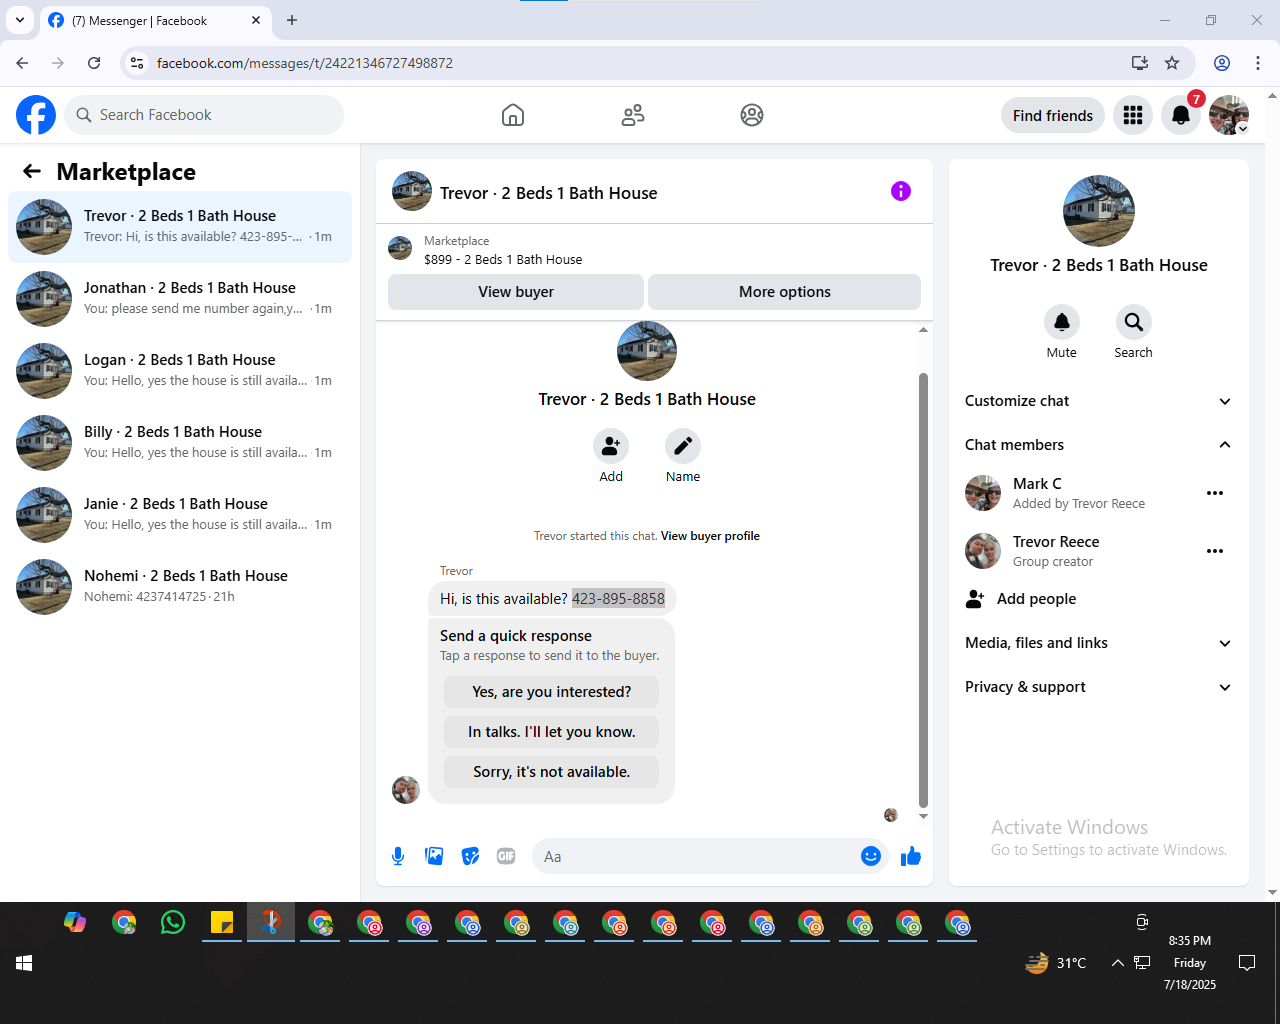Click the Facebook logo icon
Viewport: 1280px width, 1024px height.
(36, 115)
